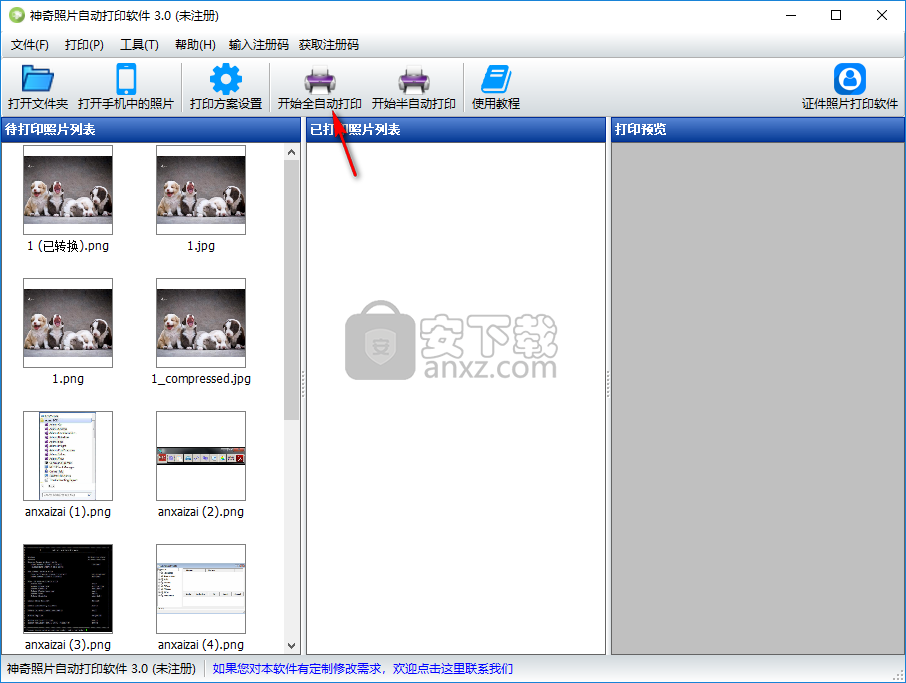Start full automatic printing 开始全自动打印
The image size is (906, 683).
point(320,87)
